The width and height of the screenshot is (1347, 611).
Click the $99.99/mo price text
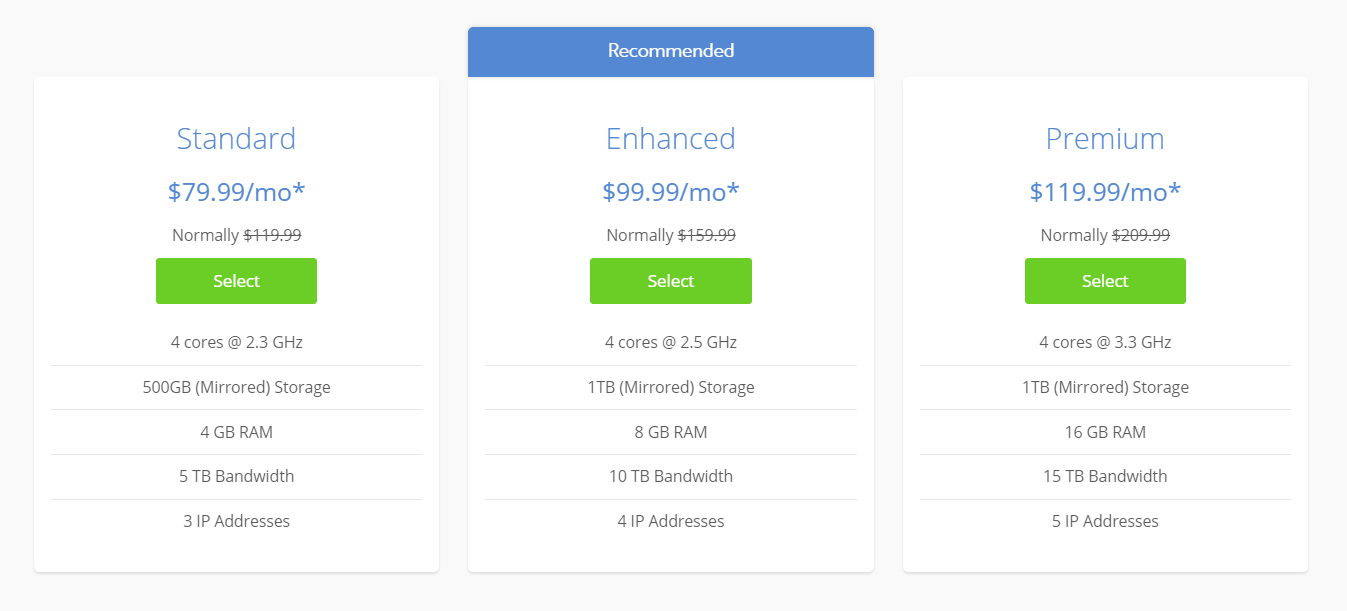coord(670,191)
